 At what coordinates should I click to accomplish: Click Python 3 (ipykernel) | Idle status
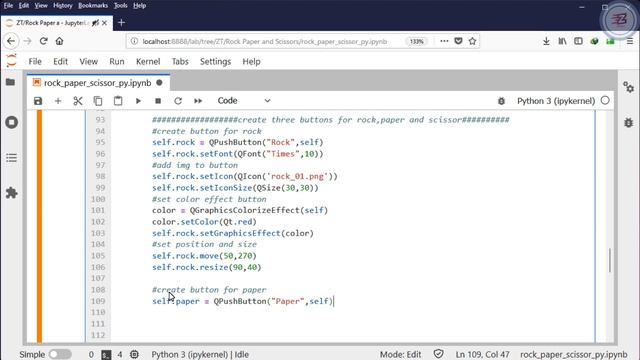coord(200,354)
